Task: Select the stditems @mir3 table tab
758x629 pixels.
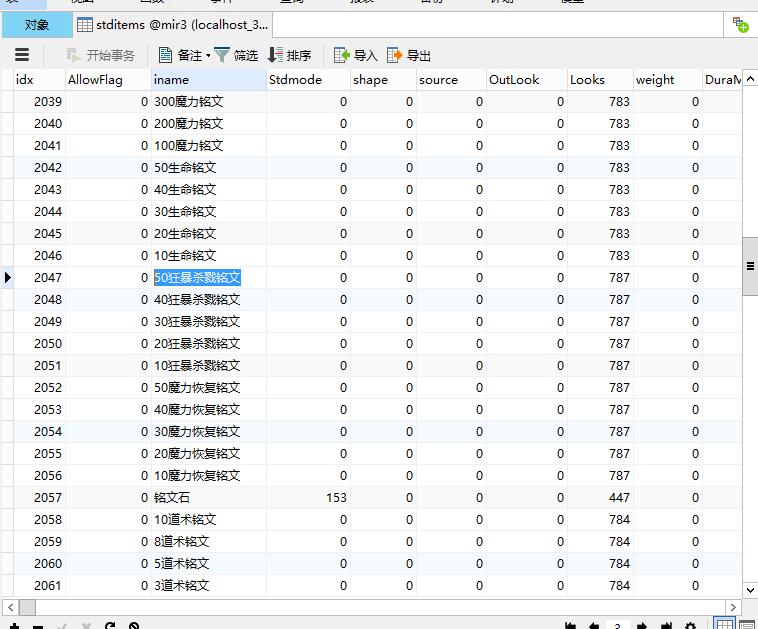Action: (x=171, y=25)
